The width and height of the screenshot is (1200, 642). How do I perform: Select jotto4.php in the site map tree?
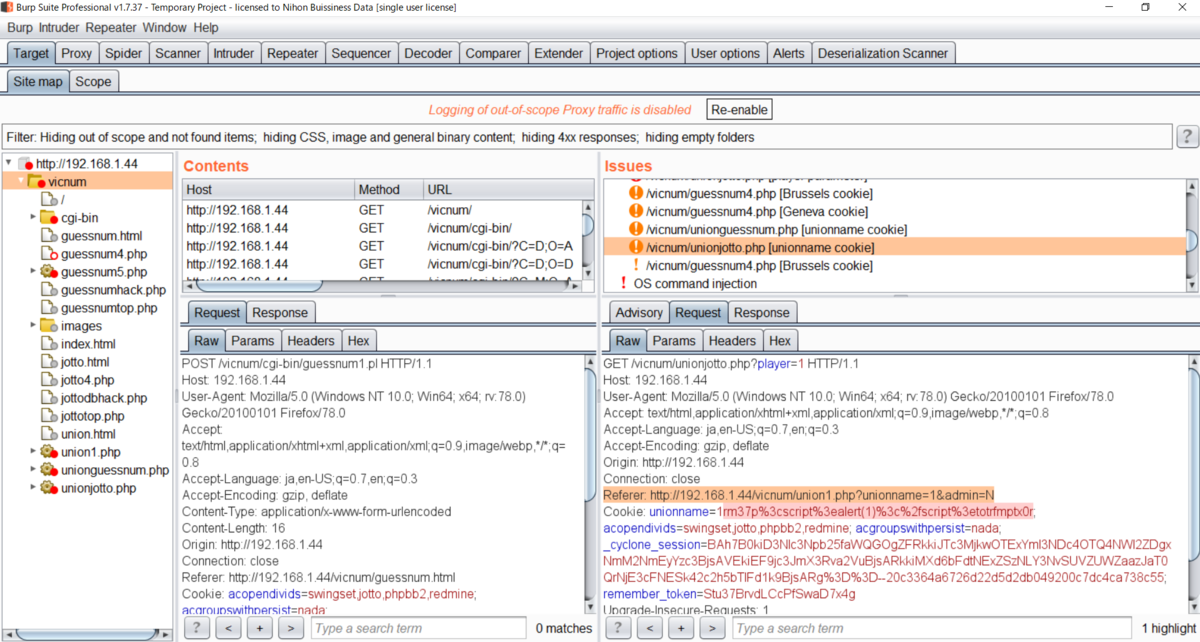coord(87,380)
